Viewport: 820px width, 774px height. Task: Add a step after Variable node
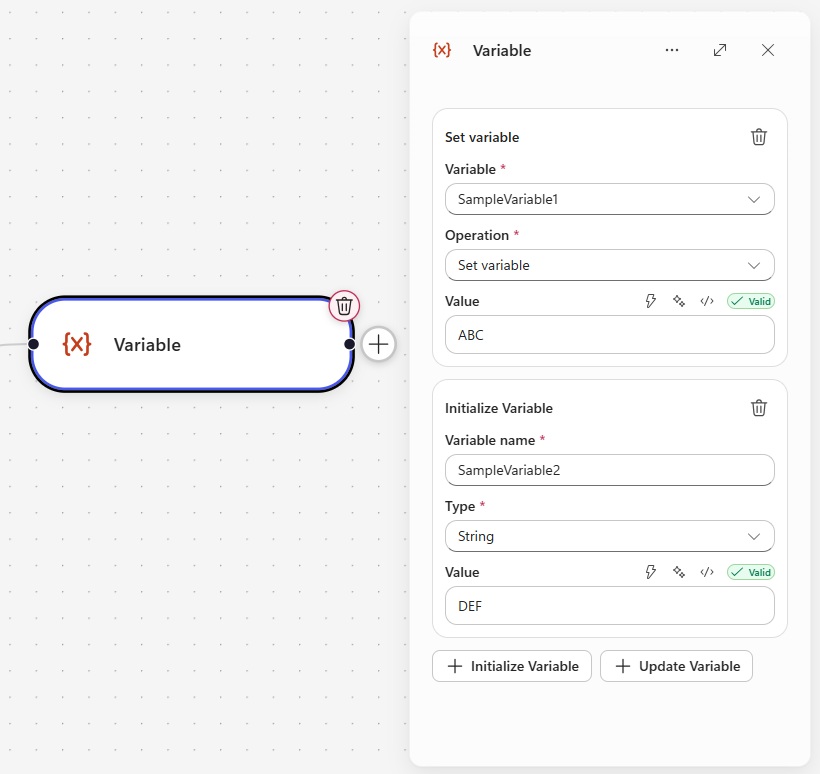[378, 344]
